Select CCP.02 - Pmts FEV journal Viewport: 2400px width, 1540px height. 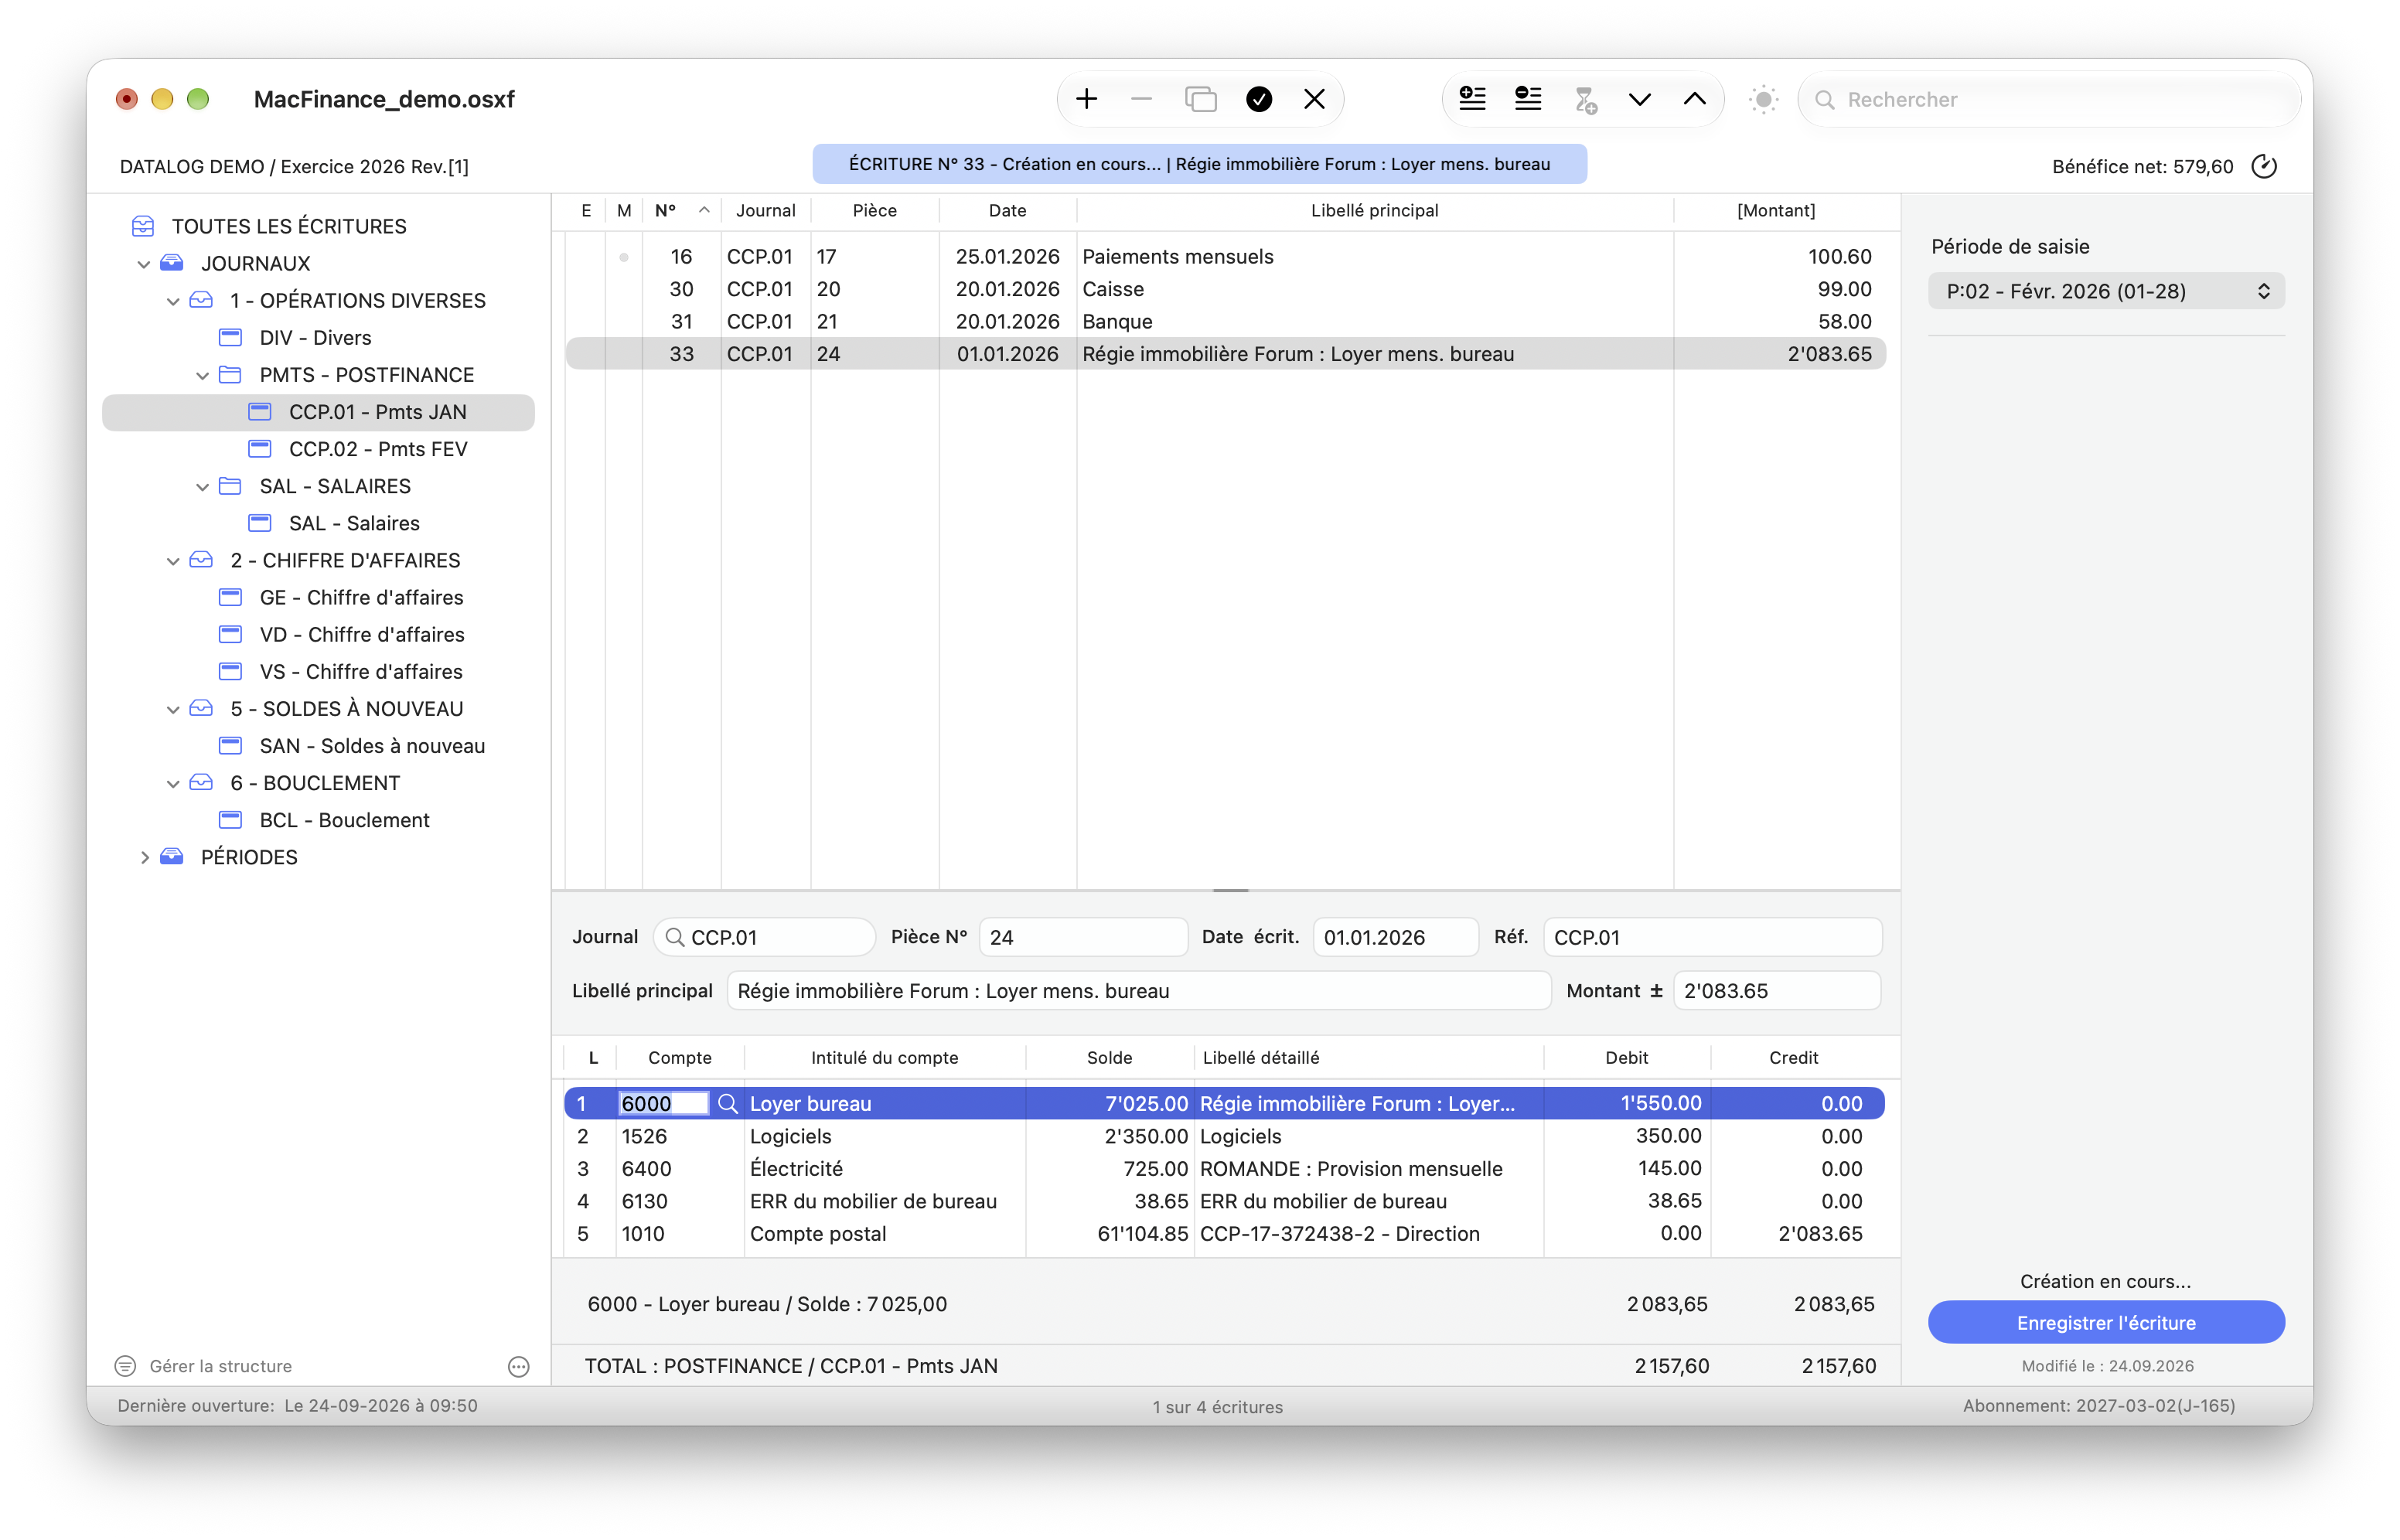378,449
